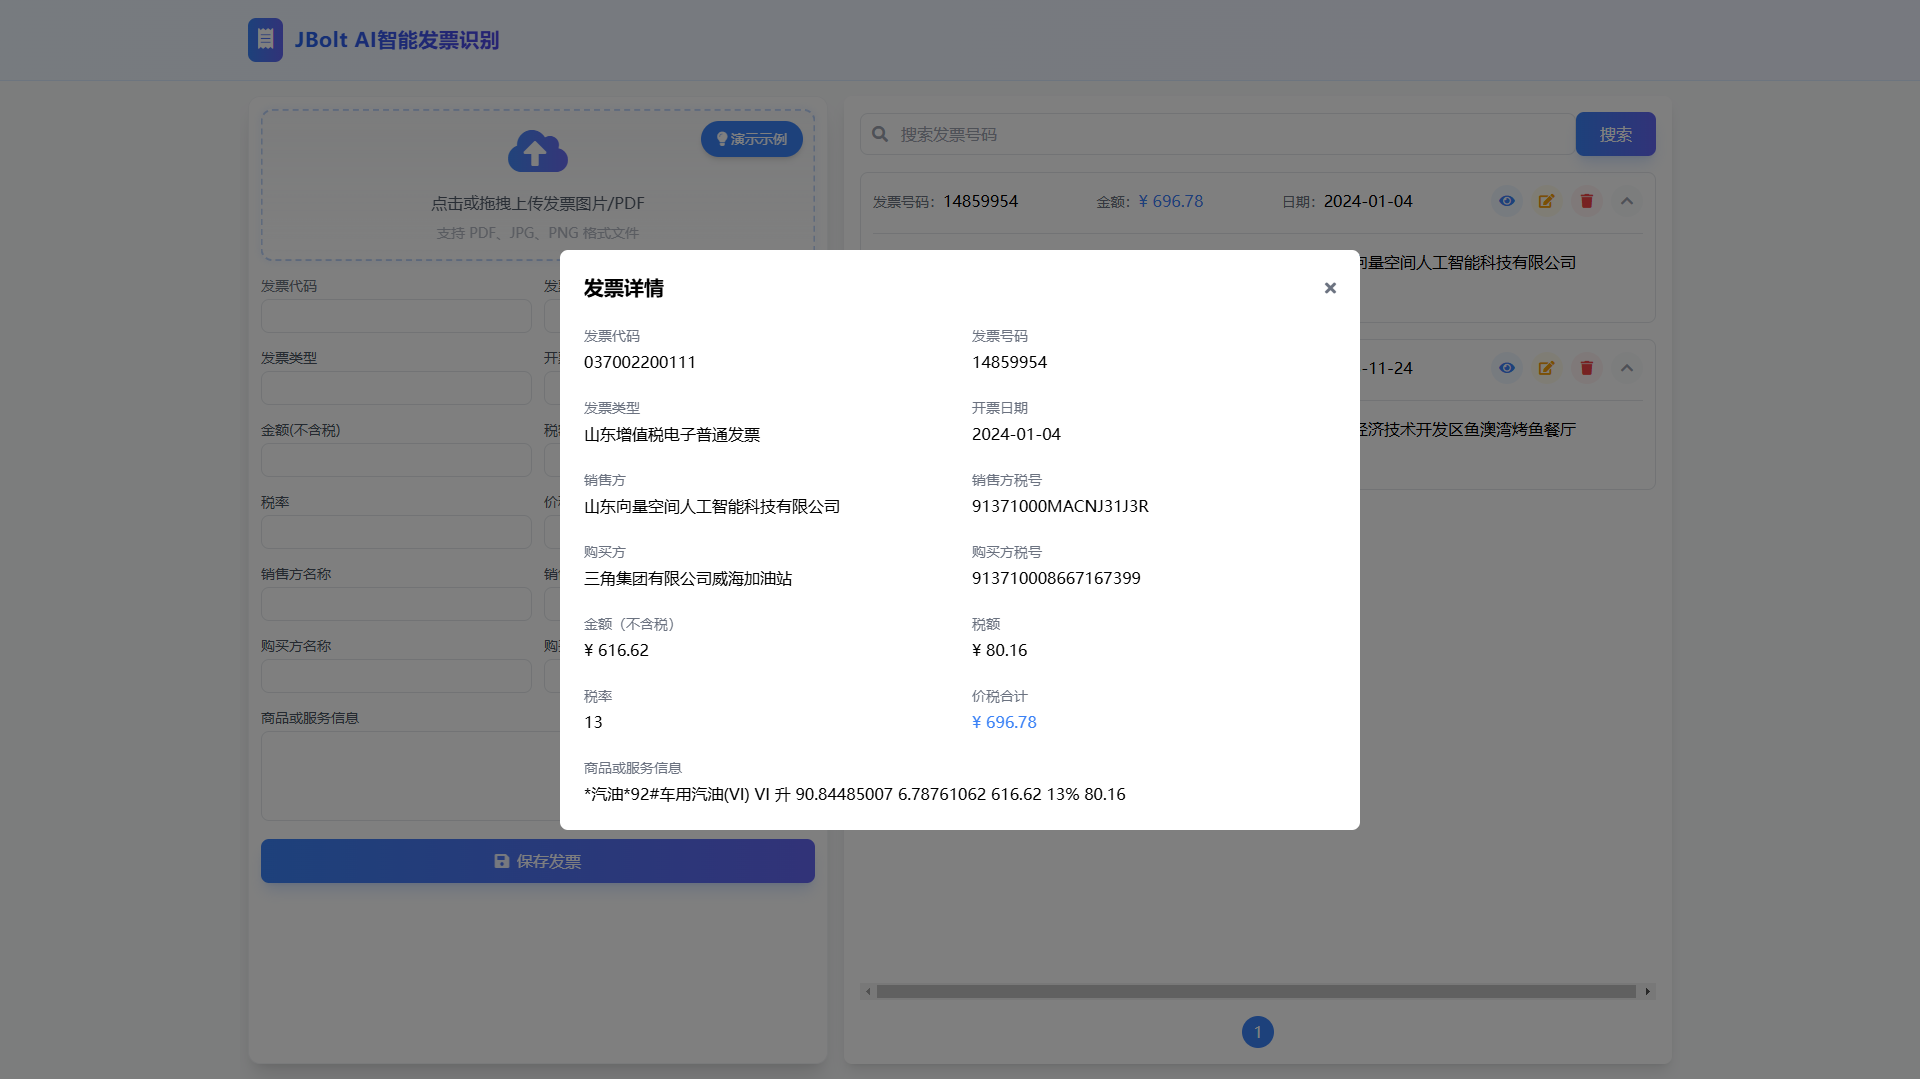The width and height of the screenshot is (1920, 1079).
Task: Go to page 1 in pagination
Action: 1258,1032
